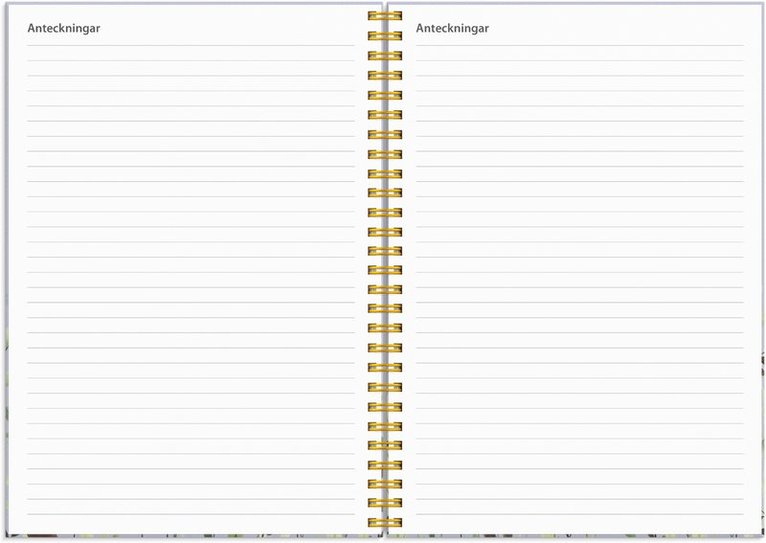Click the second ruled line on right page
766x543 pixels.
point(579,61)
